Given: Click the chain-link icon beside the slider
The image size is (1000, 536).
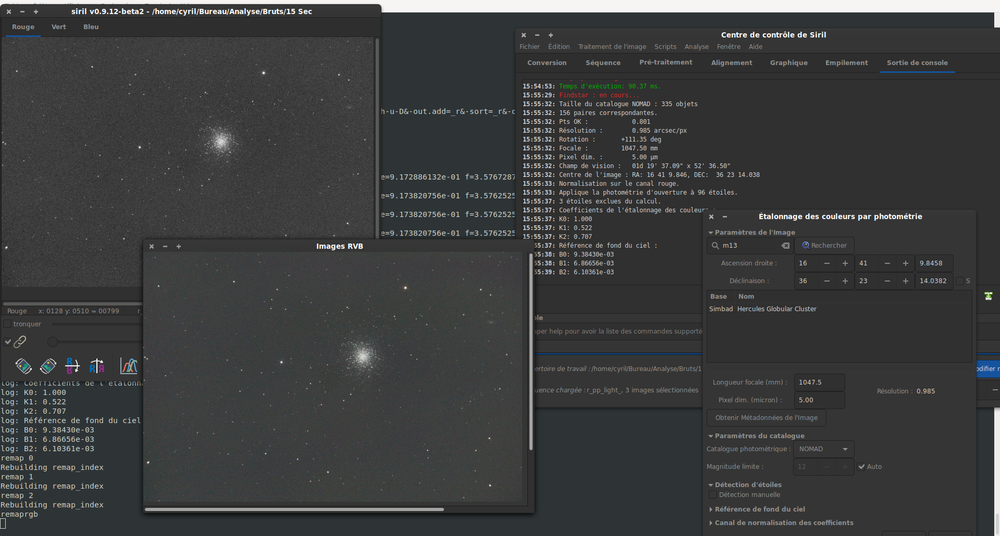Looking at the screenshot, I should (x=20, y=342).
